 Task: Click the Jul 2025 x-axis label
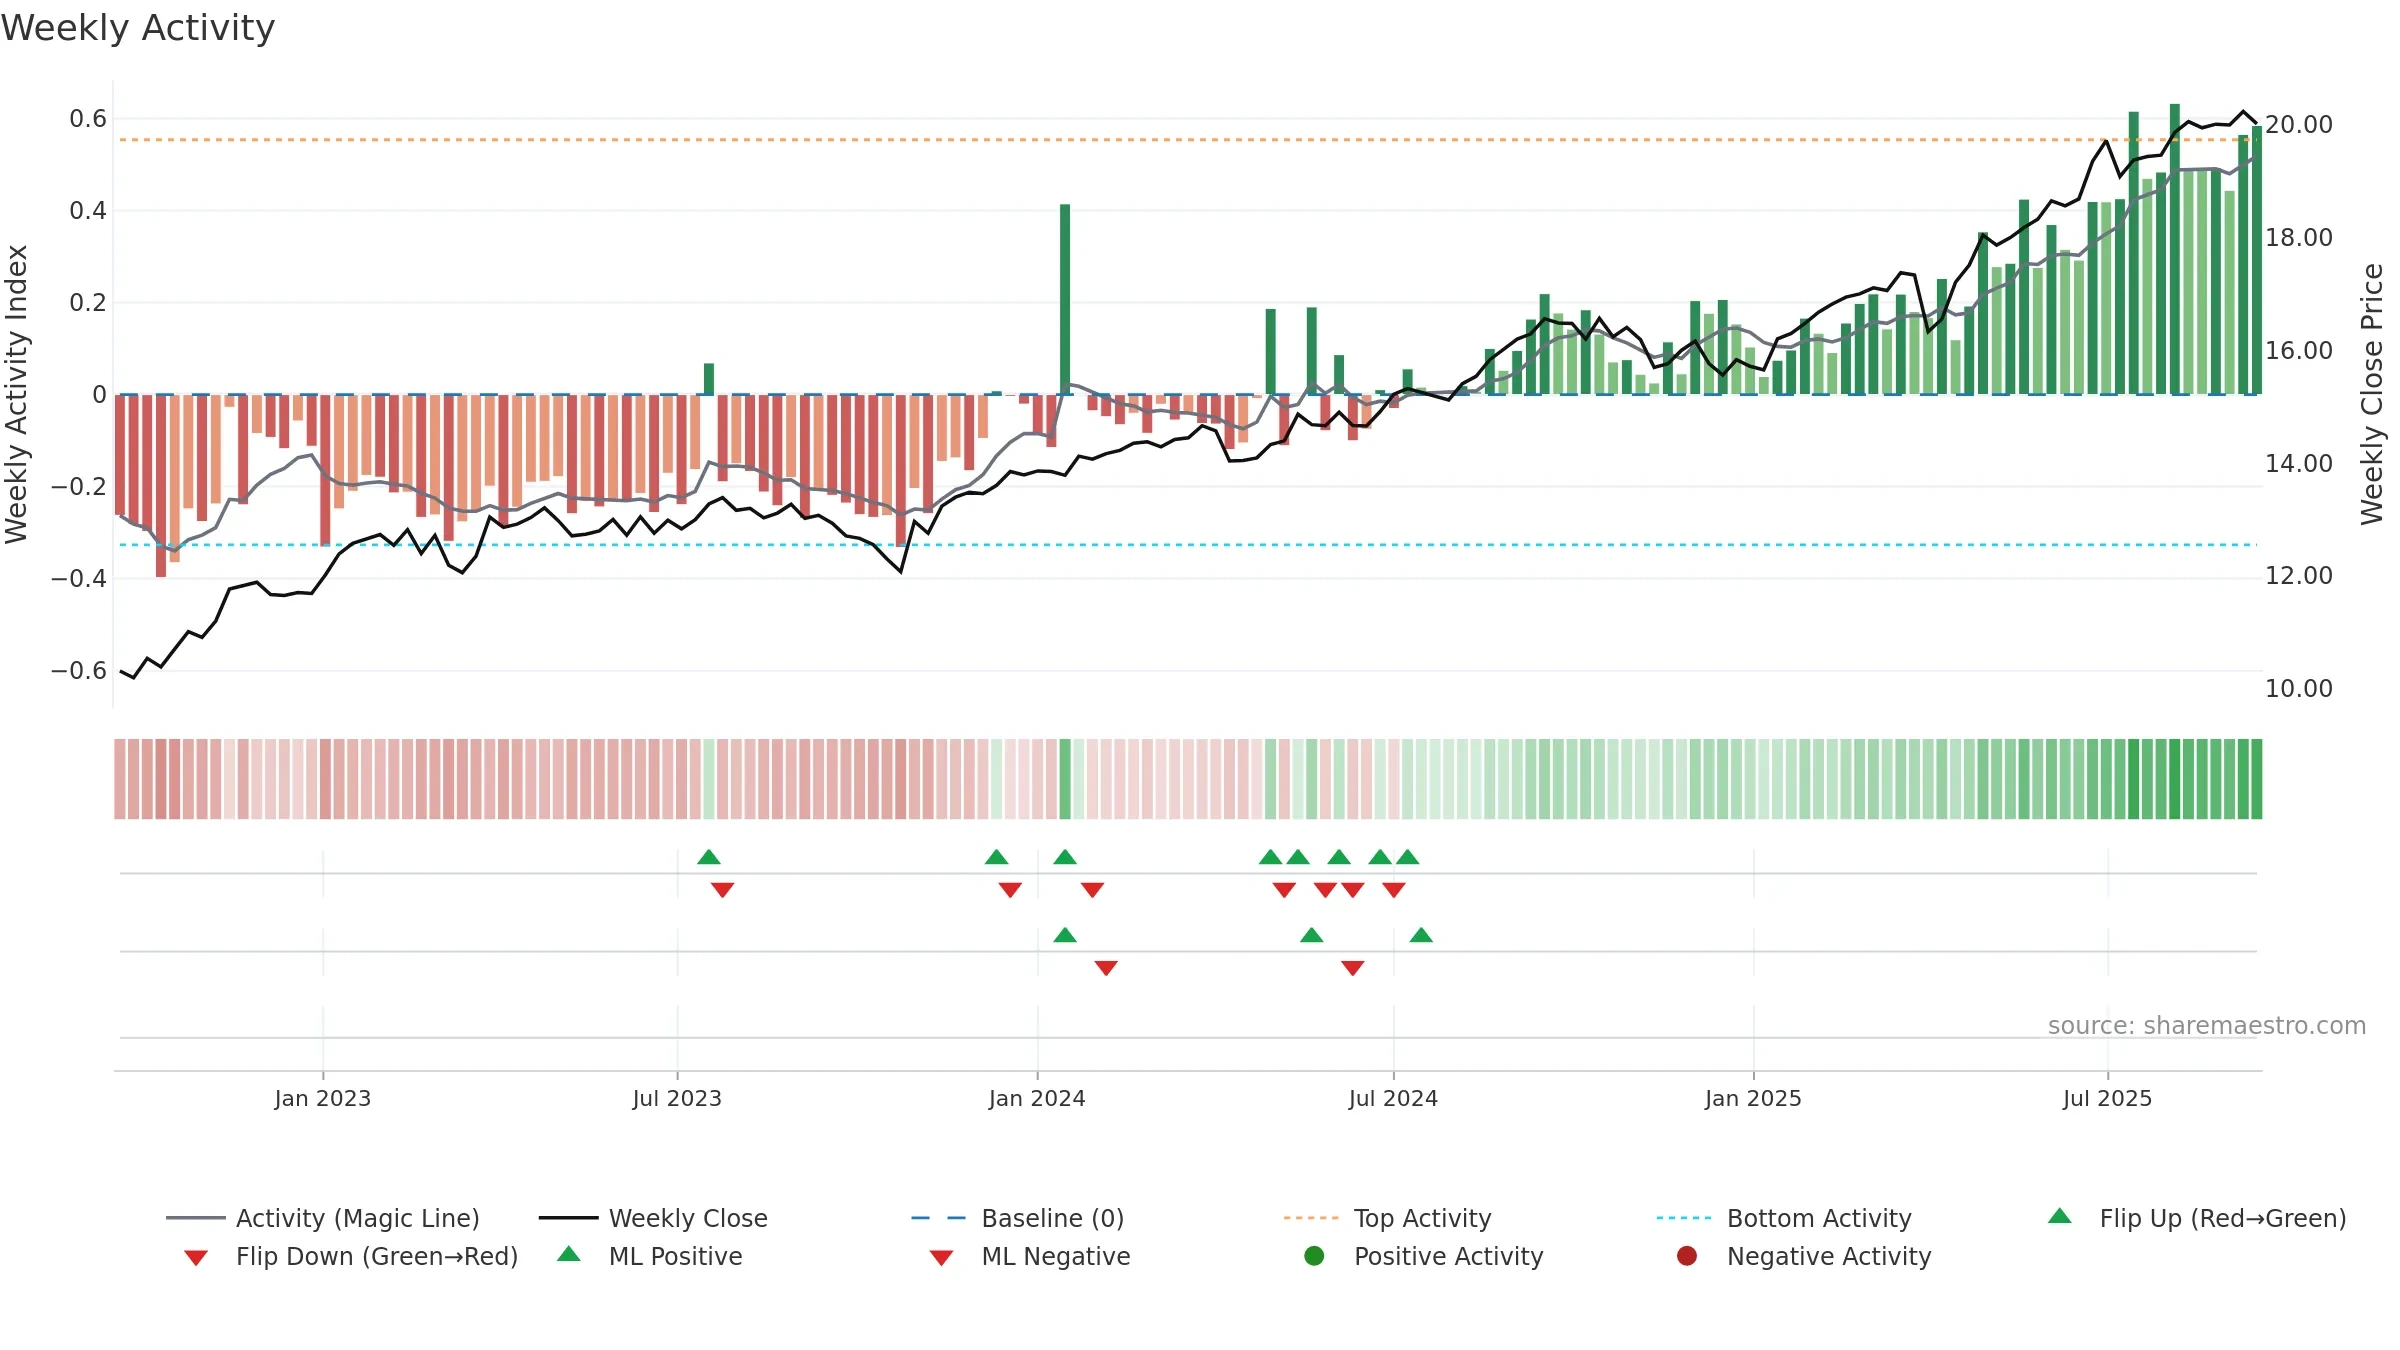[2107, 1099]
